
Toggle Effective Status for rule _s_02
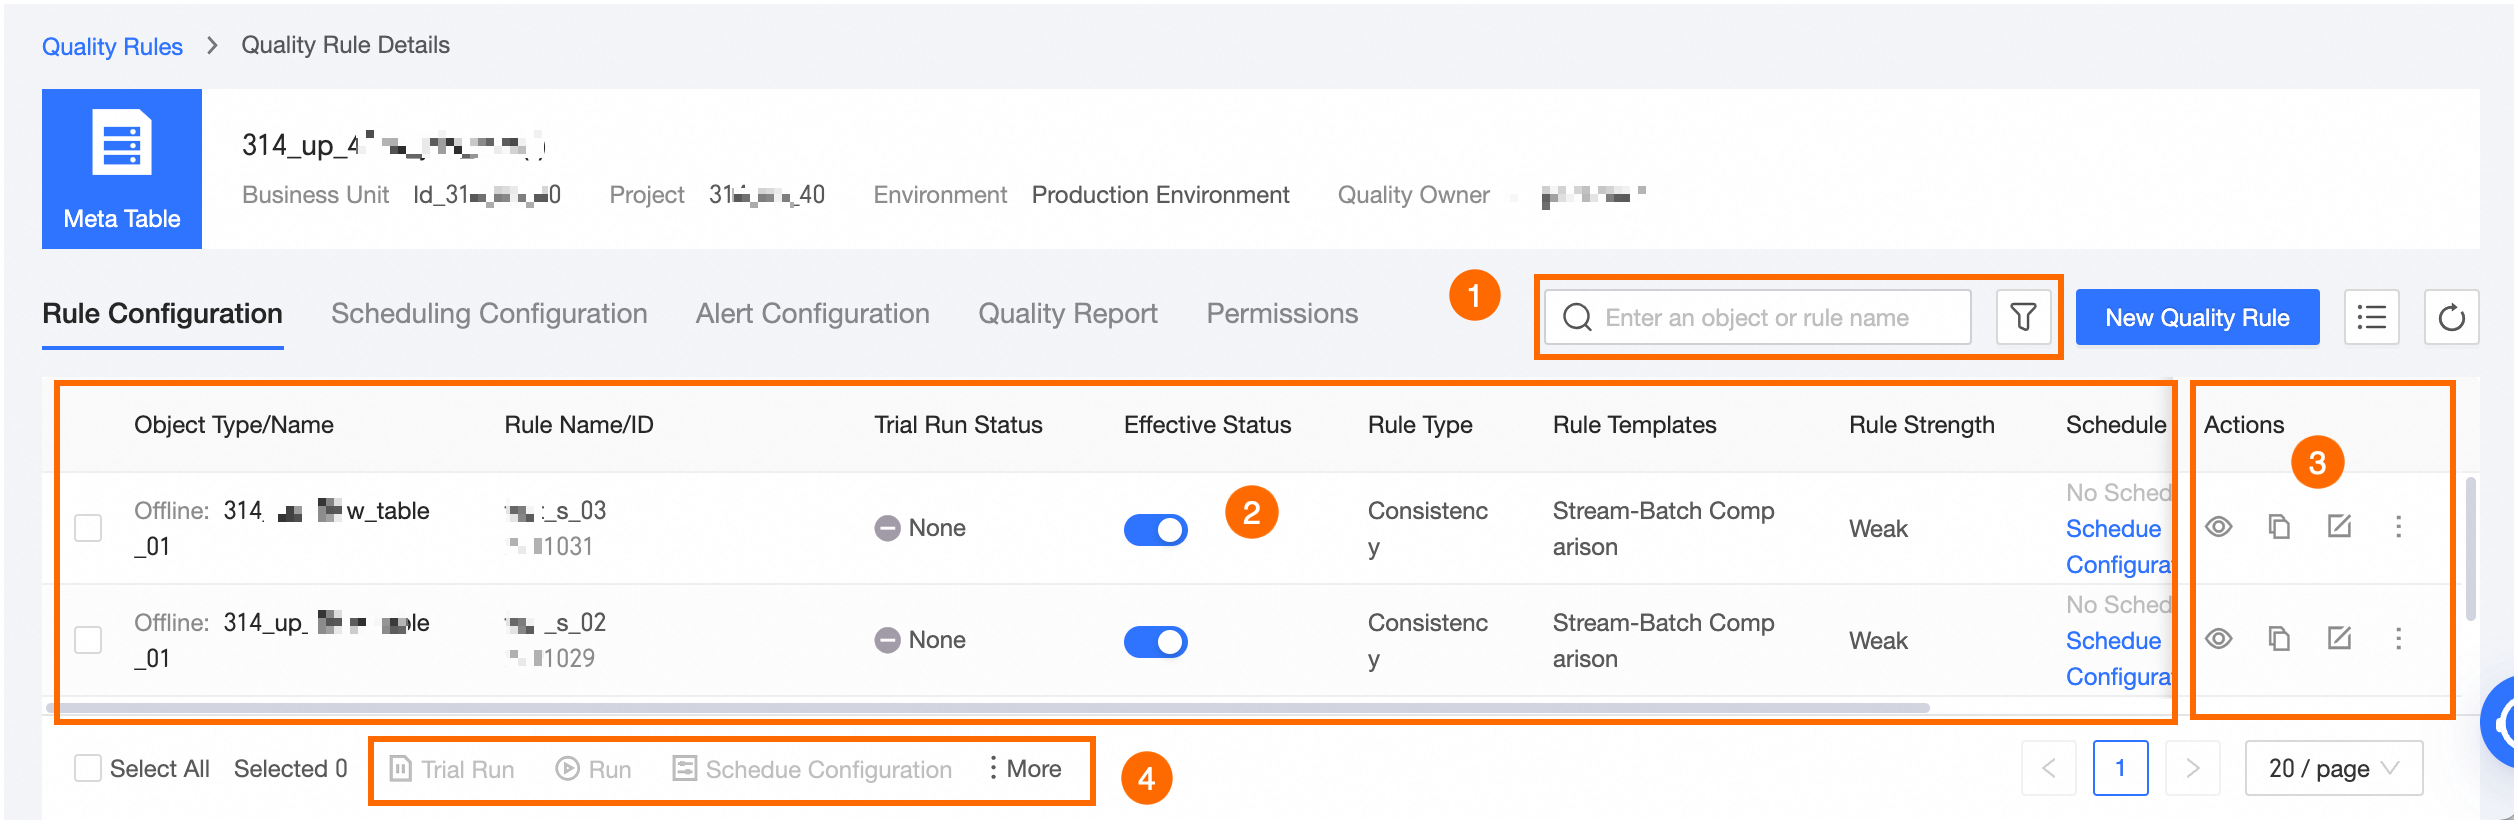[x=1155, y=641]
